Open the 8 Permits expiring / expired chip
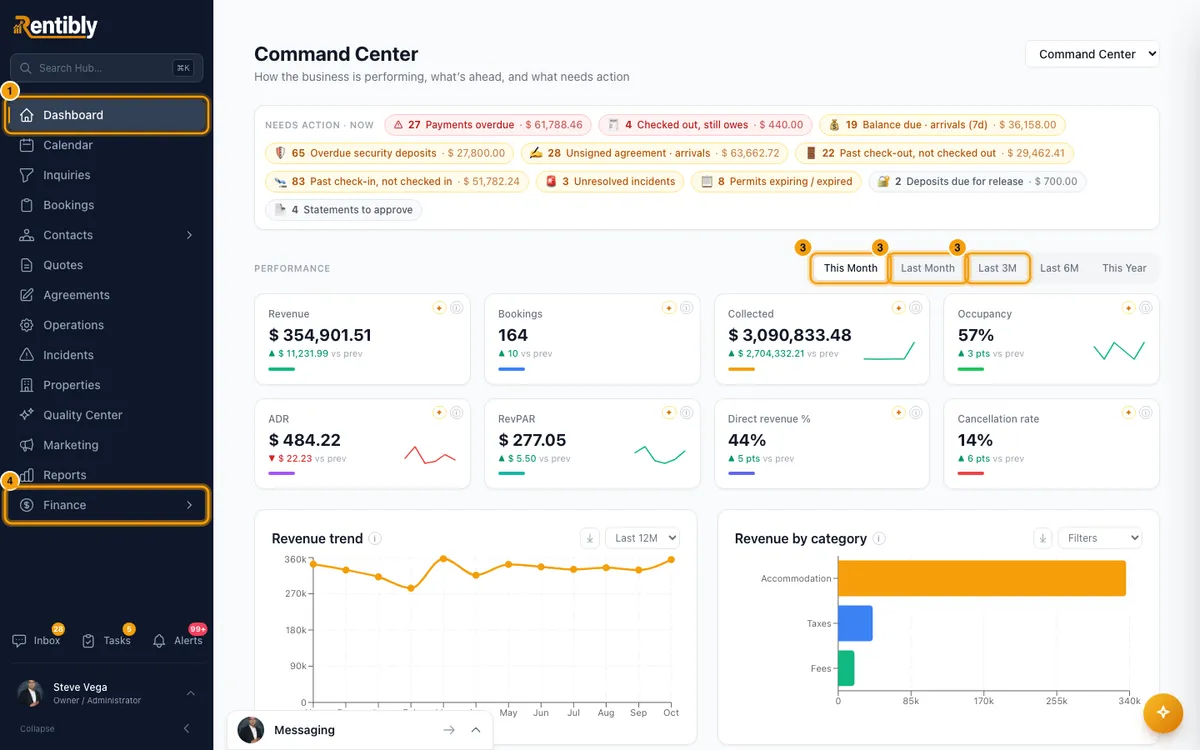The width and height of the screenshot is (1200, 750). coord(776,181)
